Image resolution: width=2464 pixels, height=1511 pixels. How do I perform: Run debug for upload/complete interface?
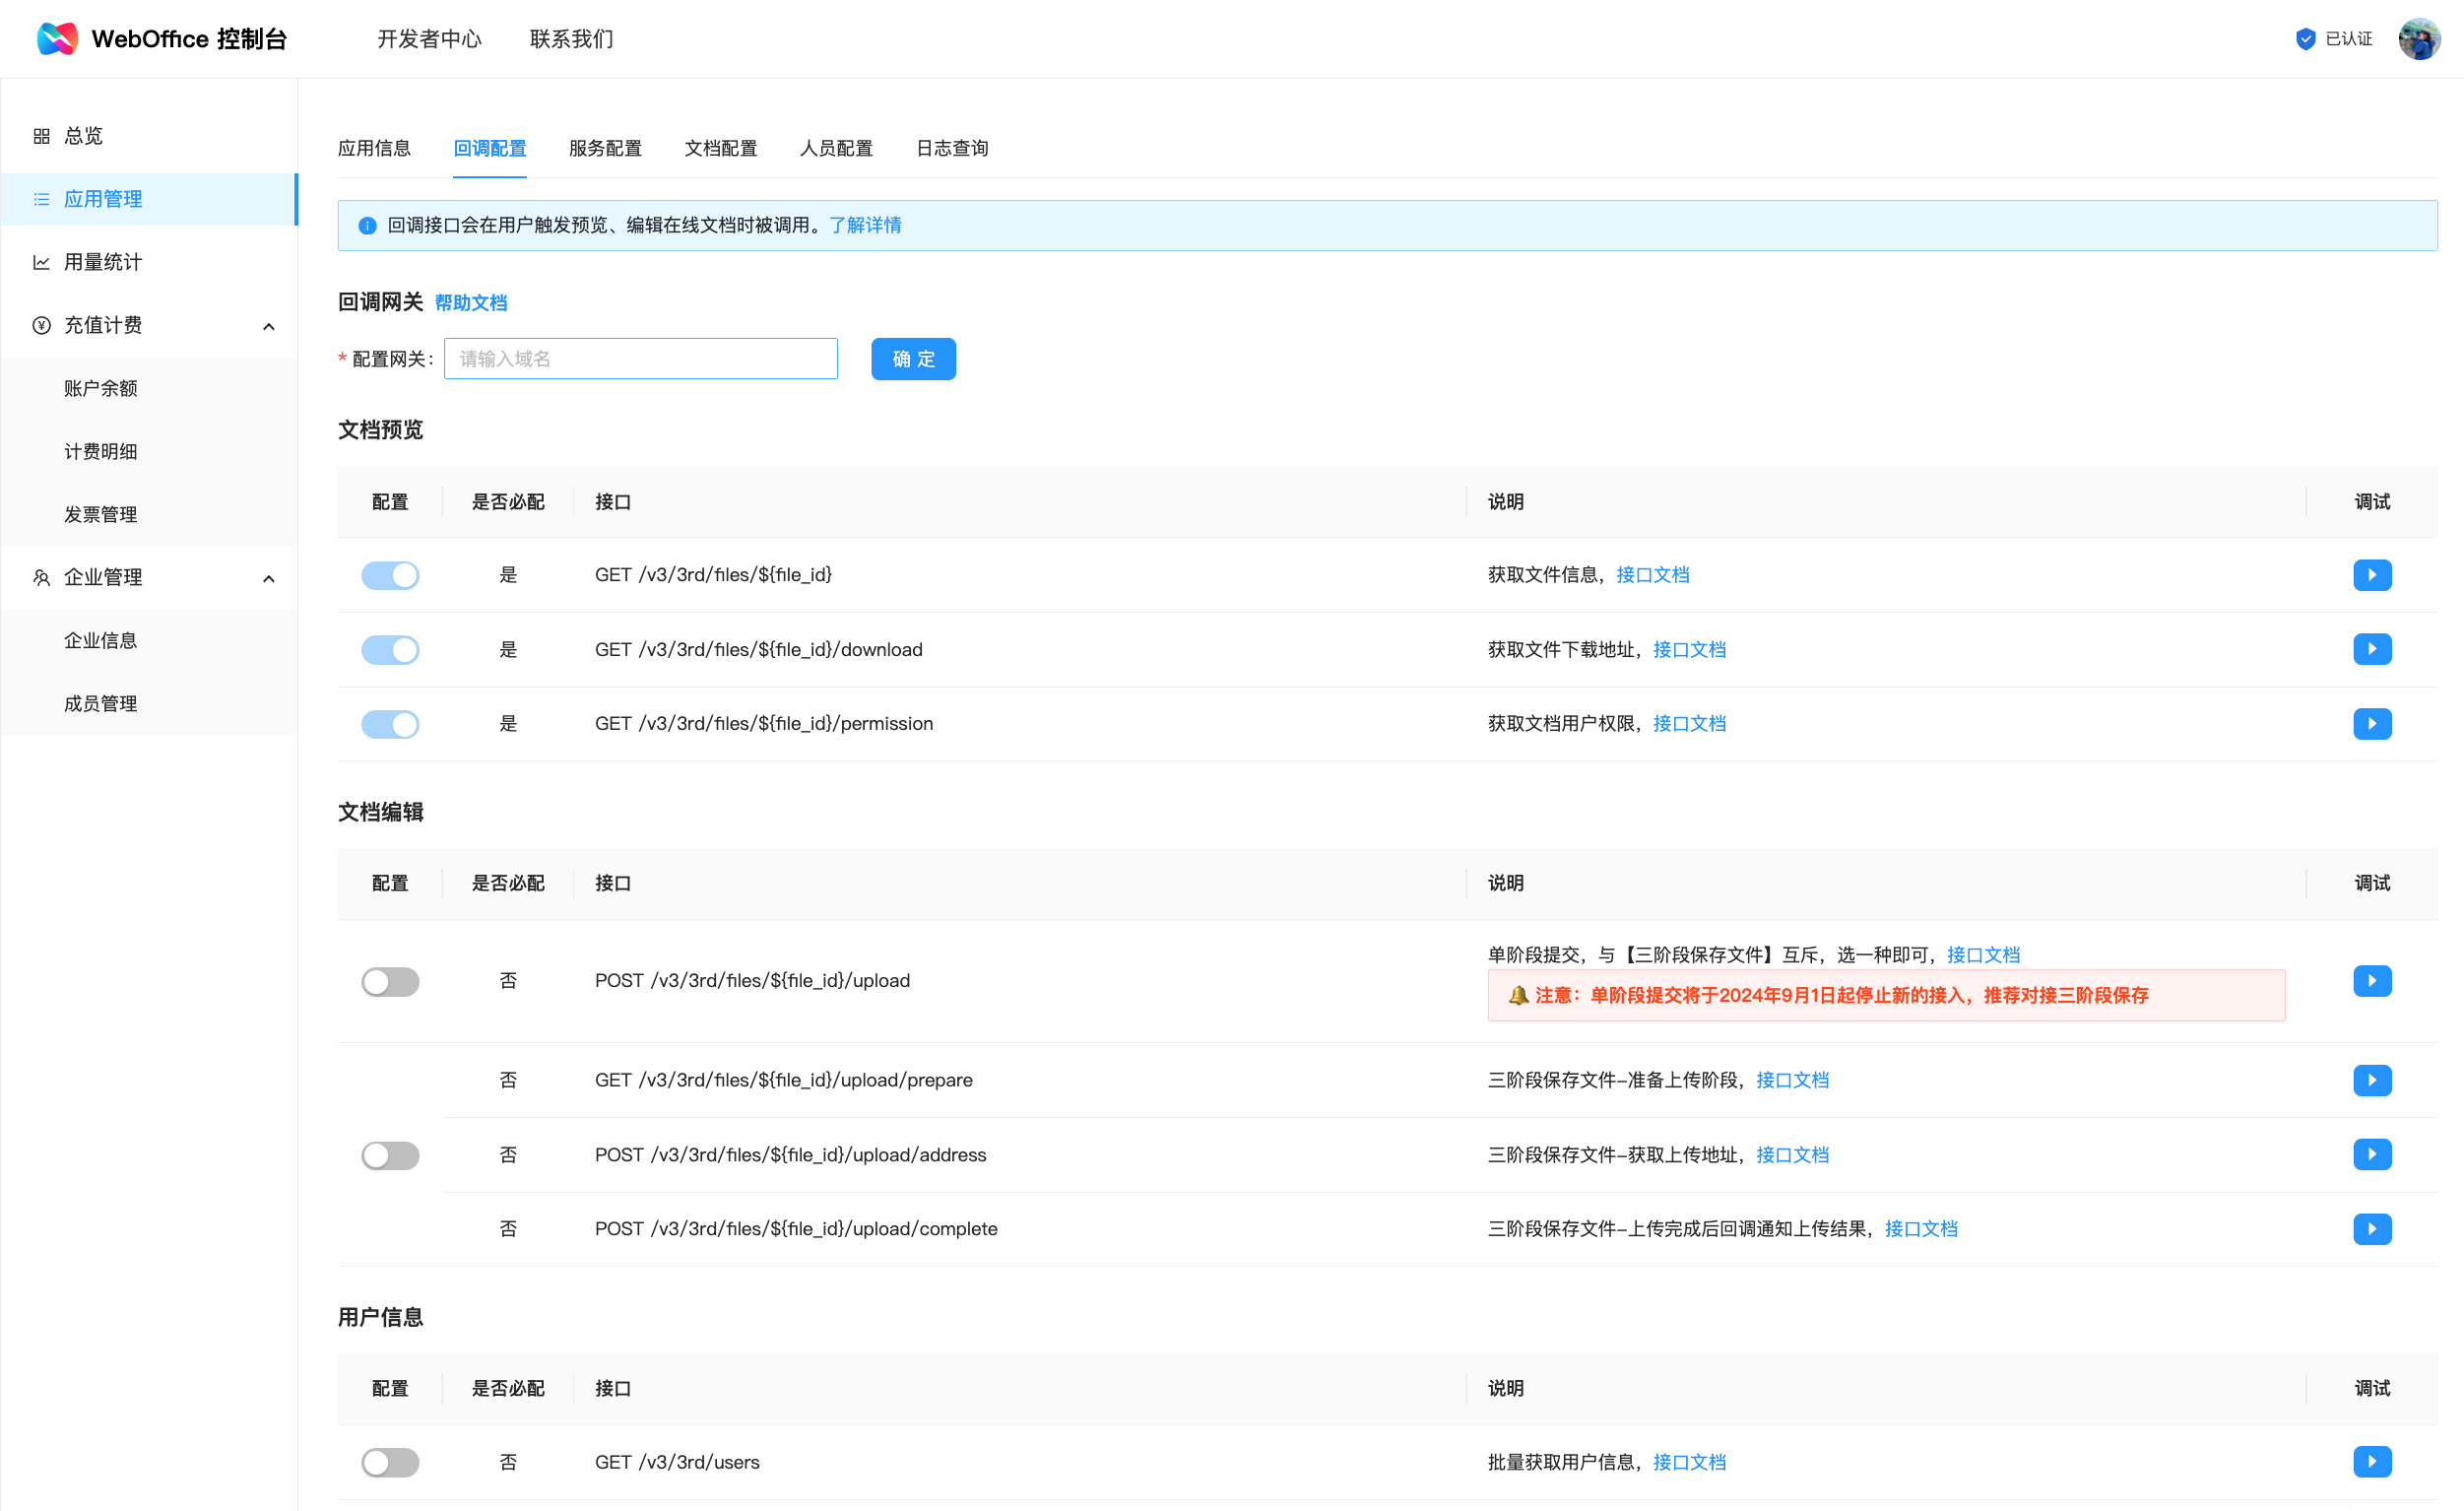pos(2371,1228)
